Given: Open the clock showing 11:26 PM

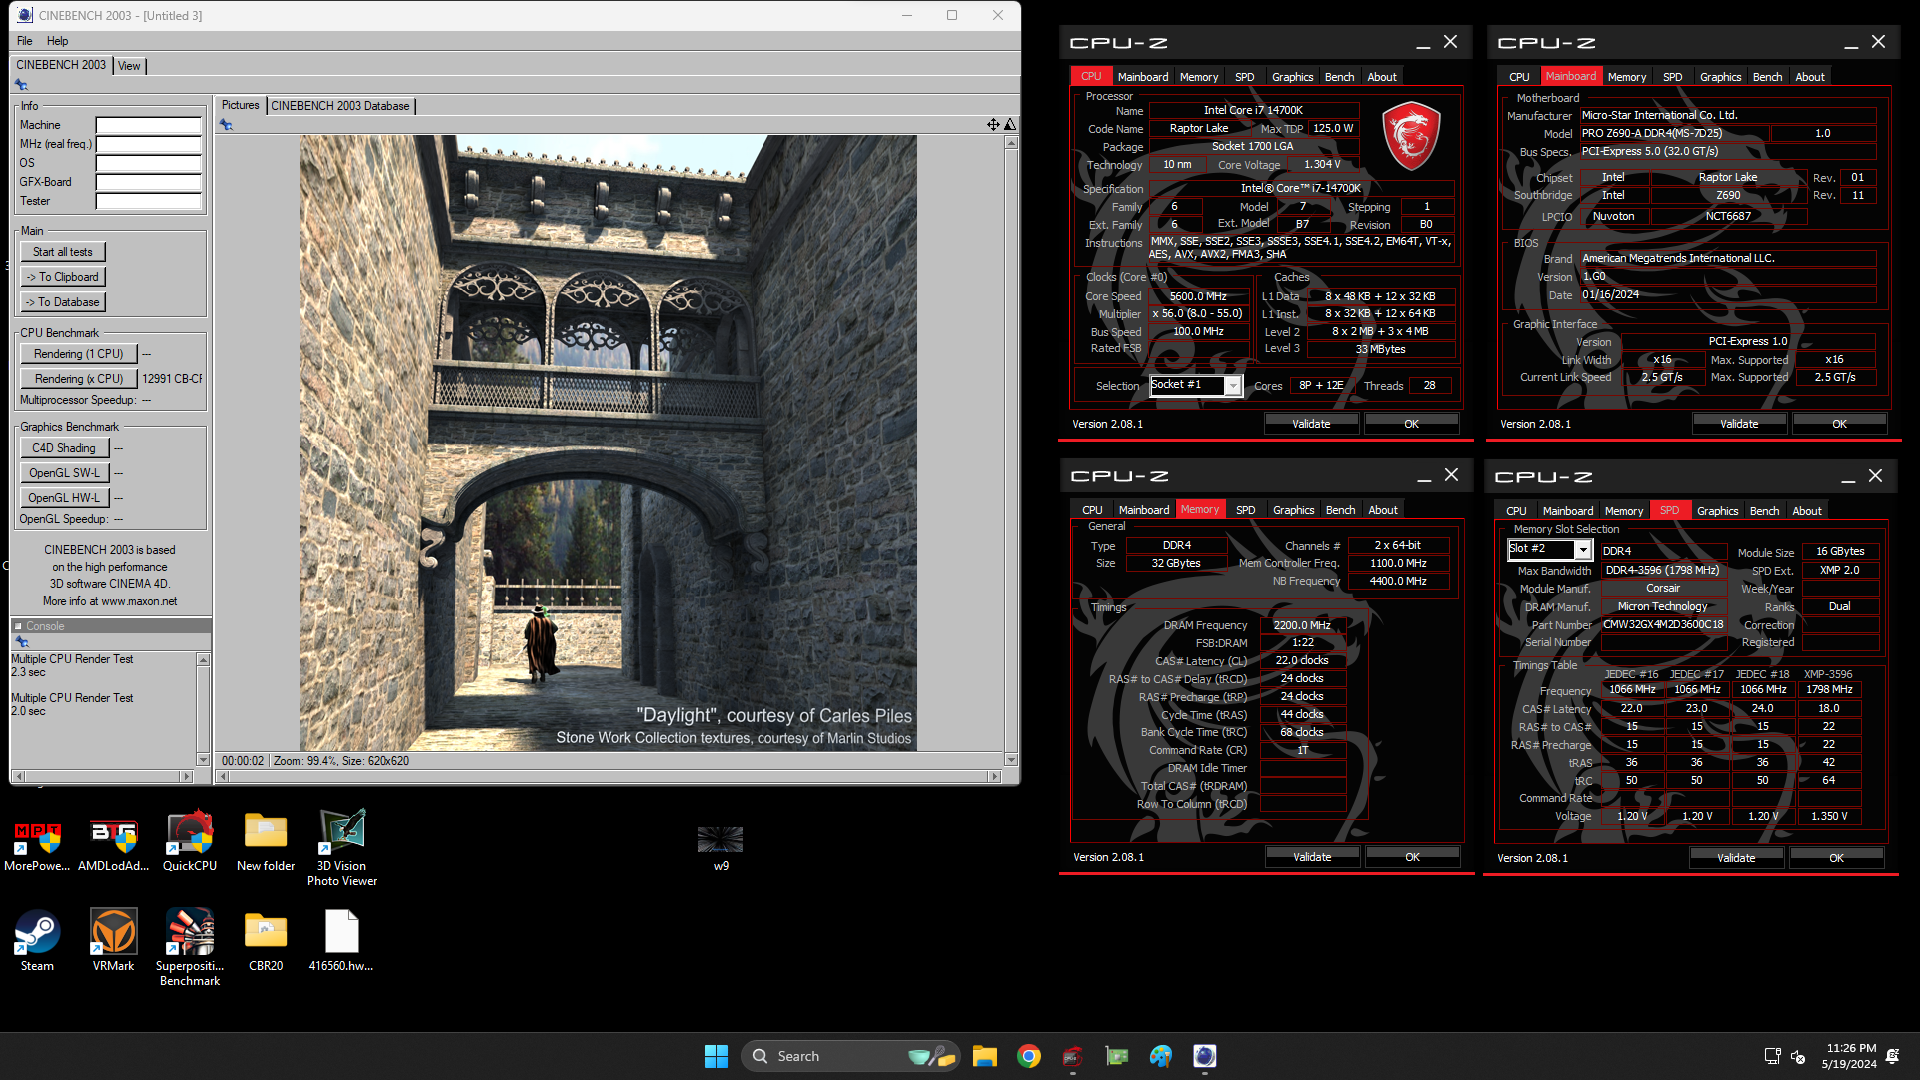Looking at the screenshot, I should coord(1849,1056).
